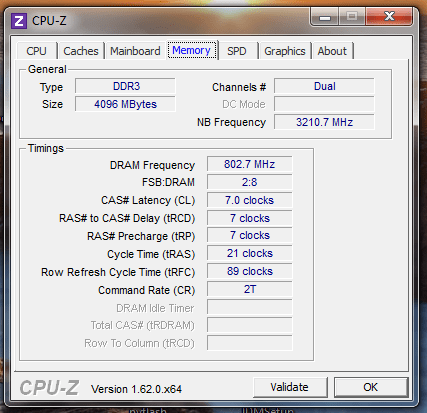Click the FSB:DRAM 2:8 ratio value
This screenshot has height=413, width=427.
click(x=250, y=182)
